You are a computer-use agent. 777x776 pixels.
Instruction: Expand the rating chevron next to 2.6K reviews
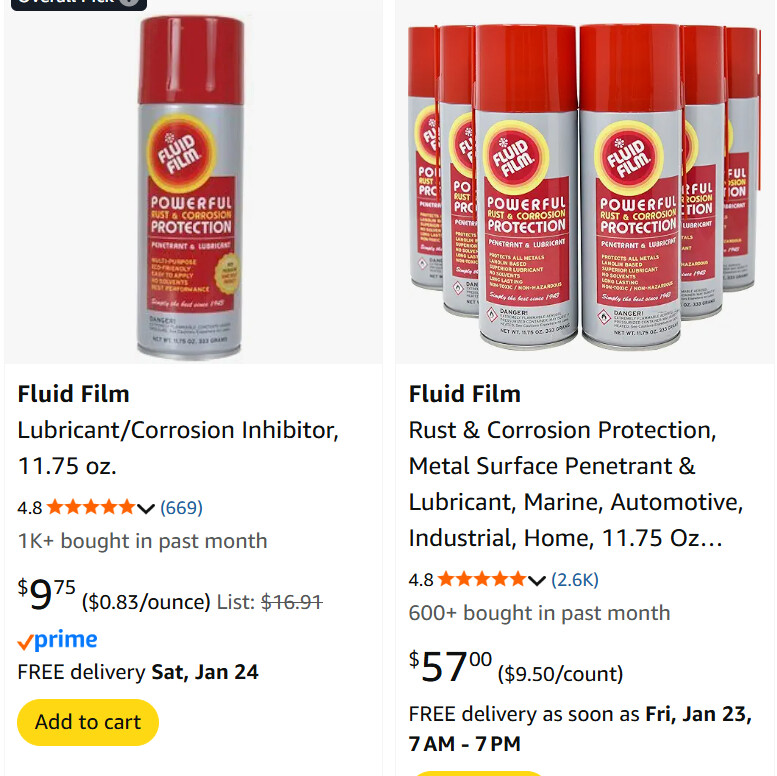[537, 580]
